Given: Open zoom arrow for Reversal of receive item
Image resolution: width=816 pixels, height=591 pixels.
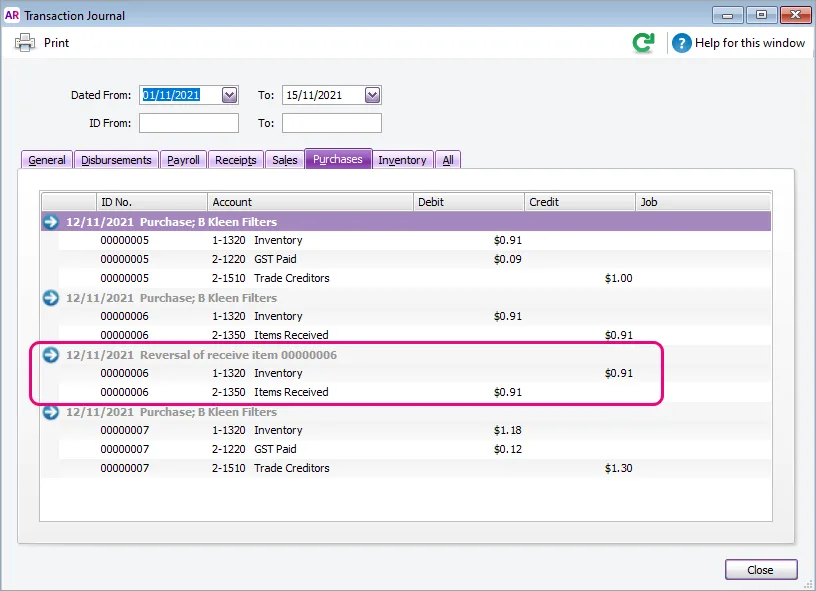Looking at the screenshot, I should click(51, 355).
